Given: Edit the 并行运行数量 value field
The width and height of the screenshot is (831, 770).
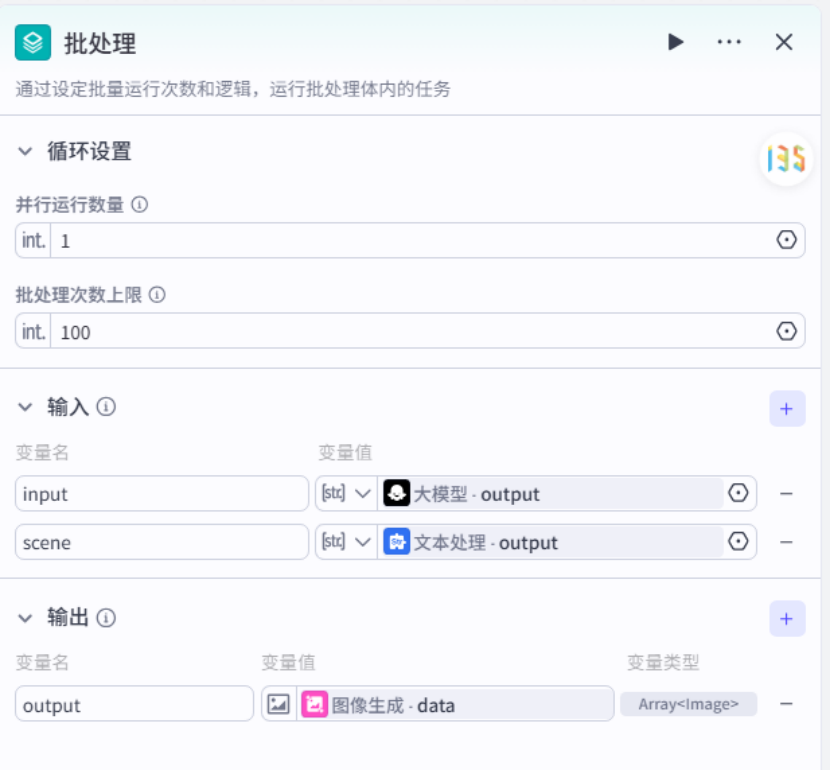Looking at the screenshot, I should pyautogui.click(x=411, y=241).
